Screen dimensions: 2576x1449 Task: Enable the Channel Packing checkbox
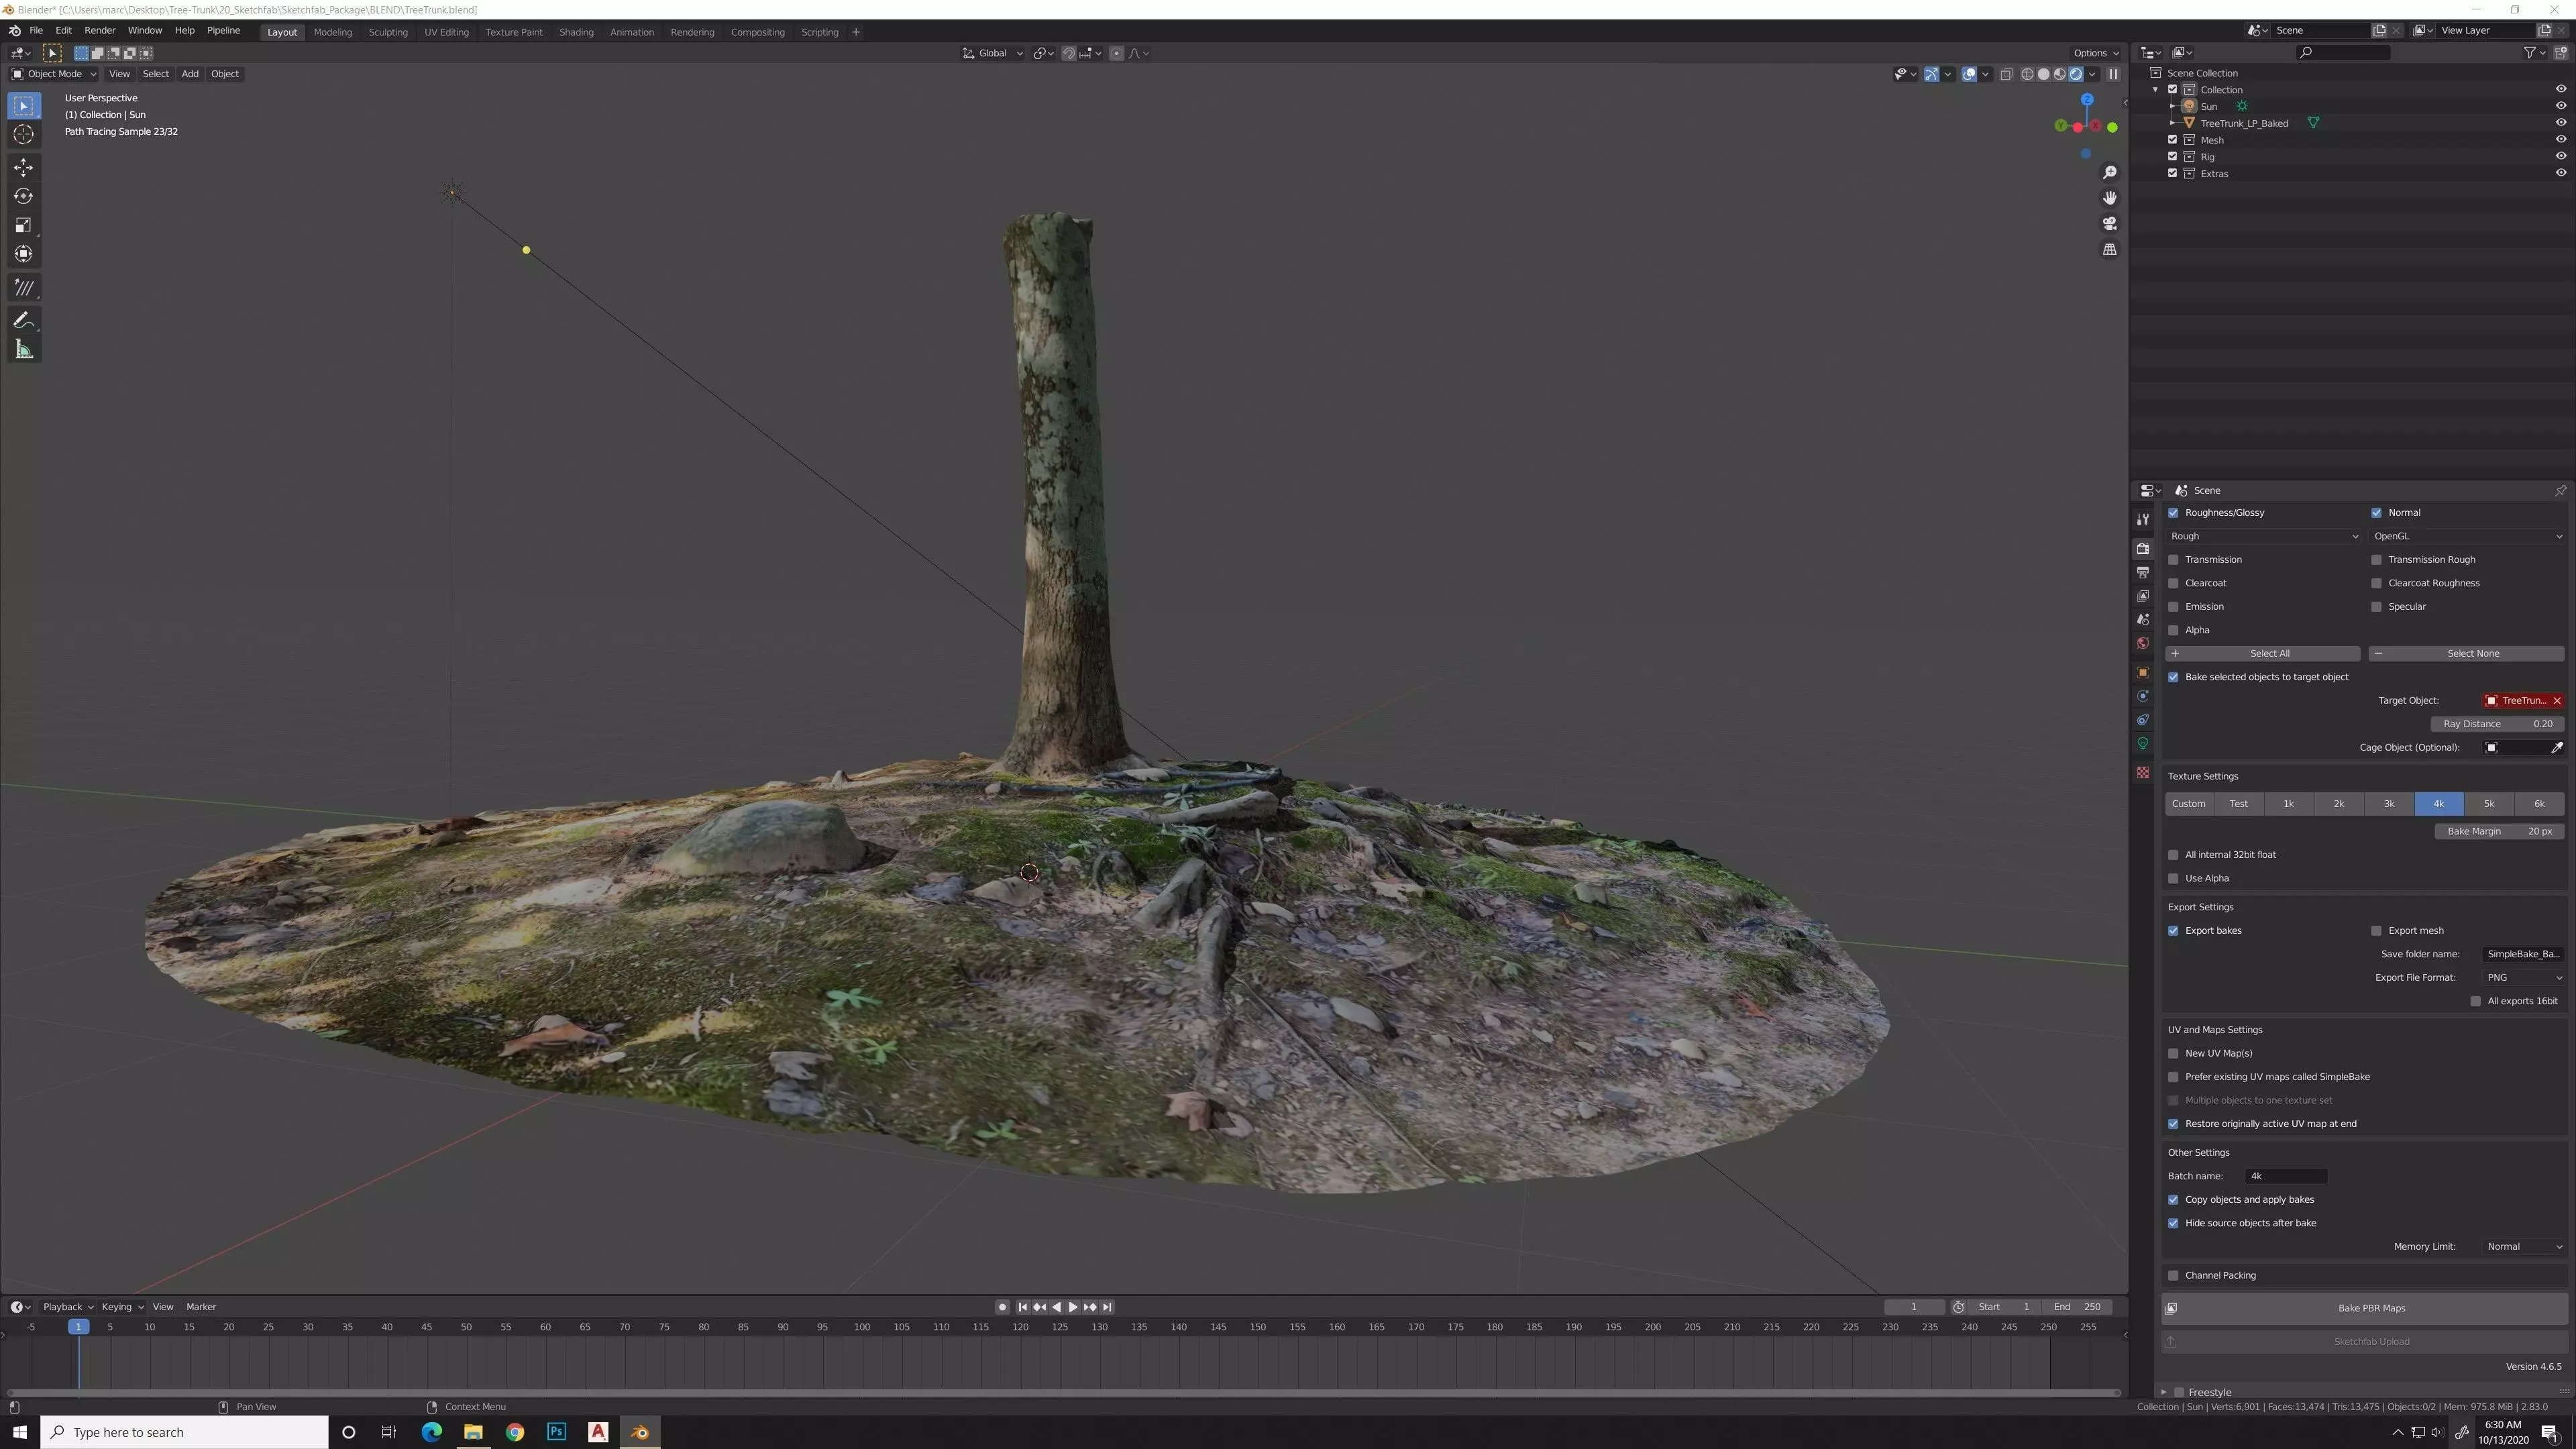(x=2173, y=1276)
